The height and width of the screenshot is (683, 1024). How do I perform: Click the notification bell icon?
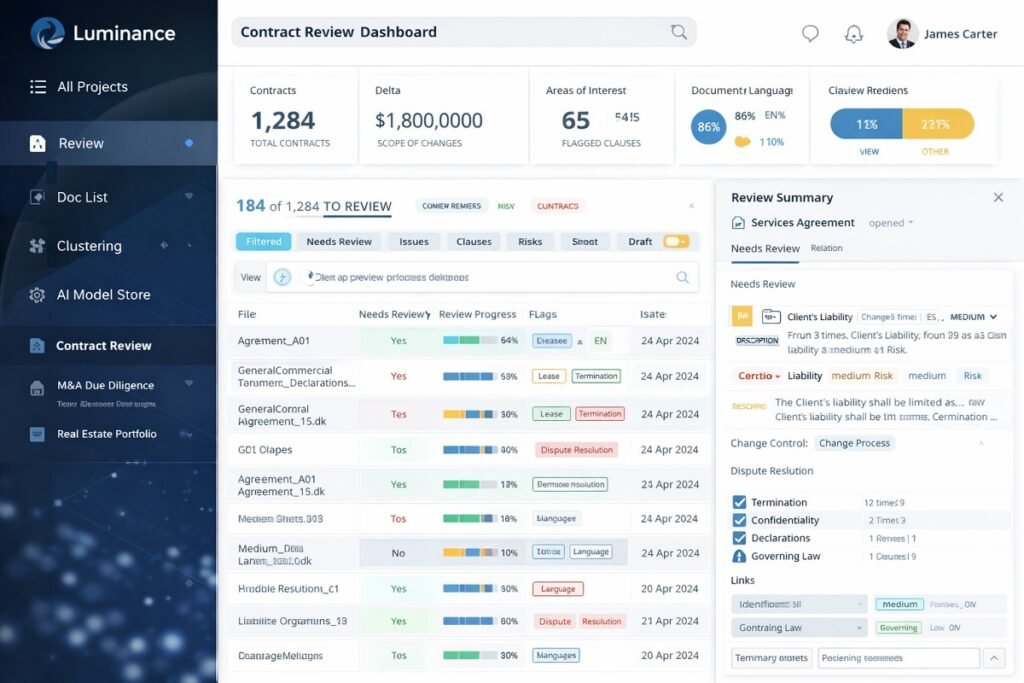point(854,33)
